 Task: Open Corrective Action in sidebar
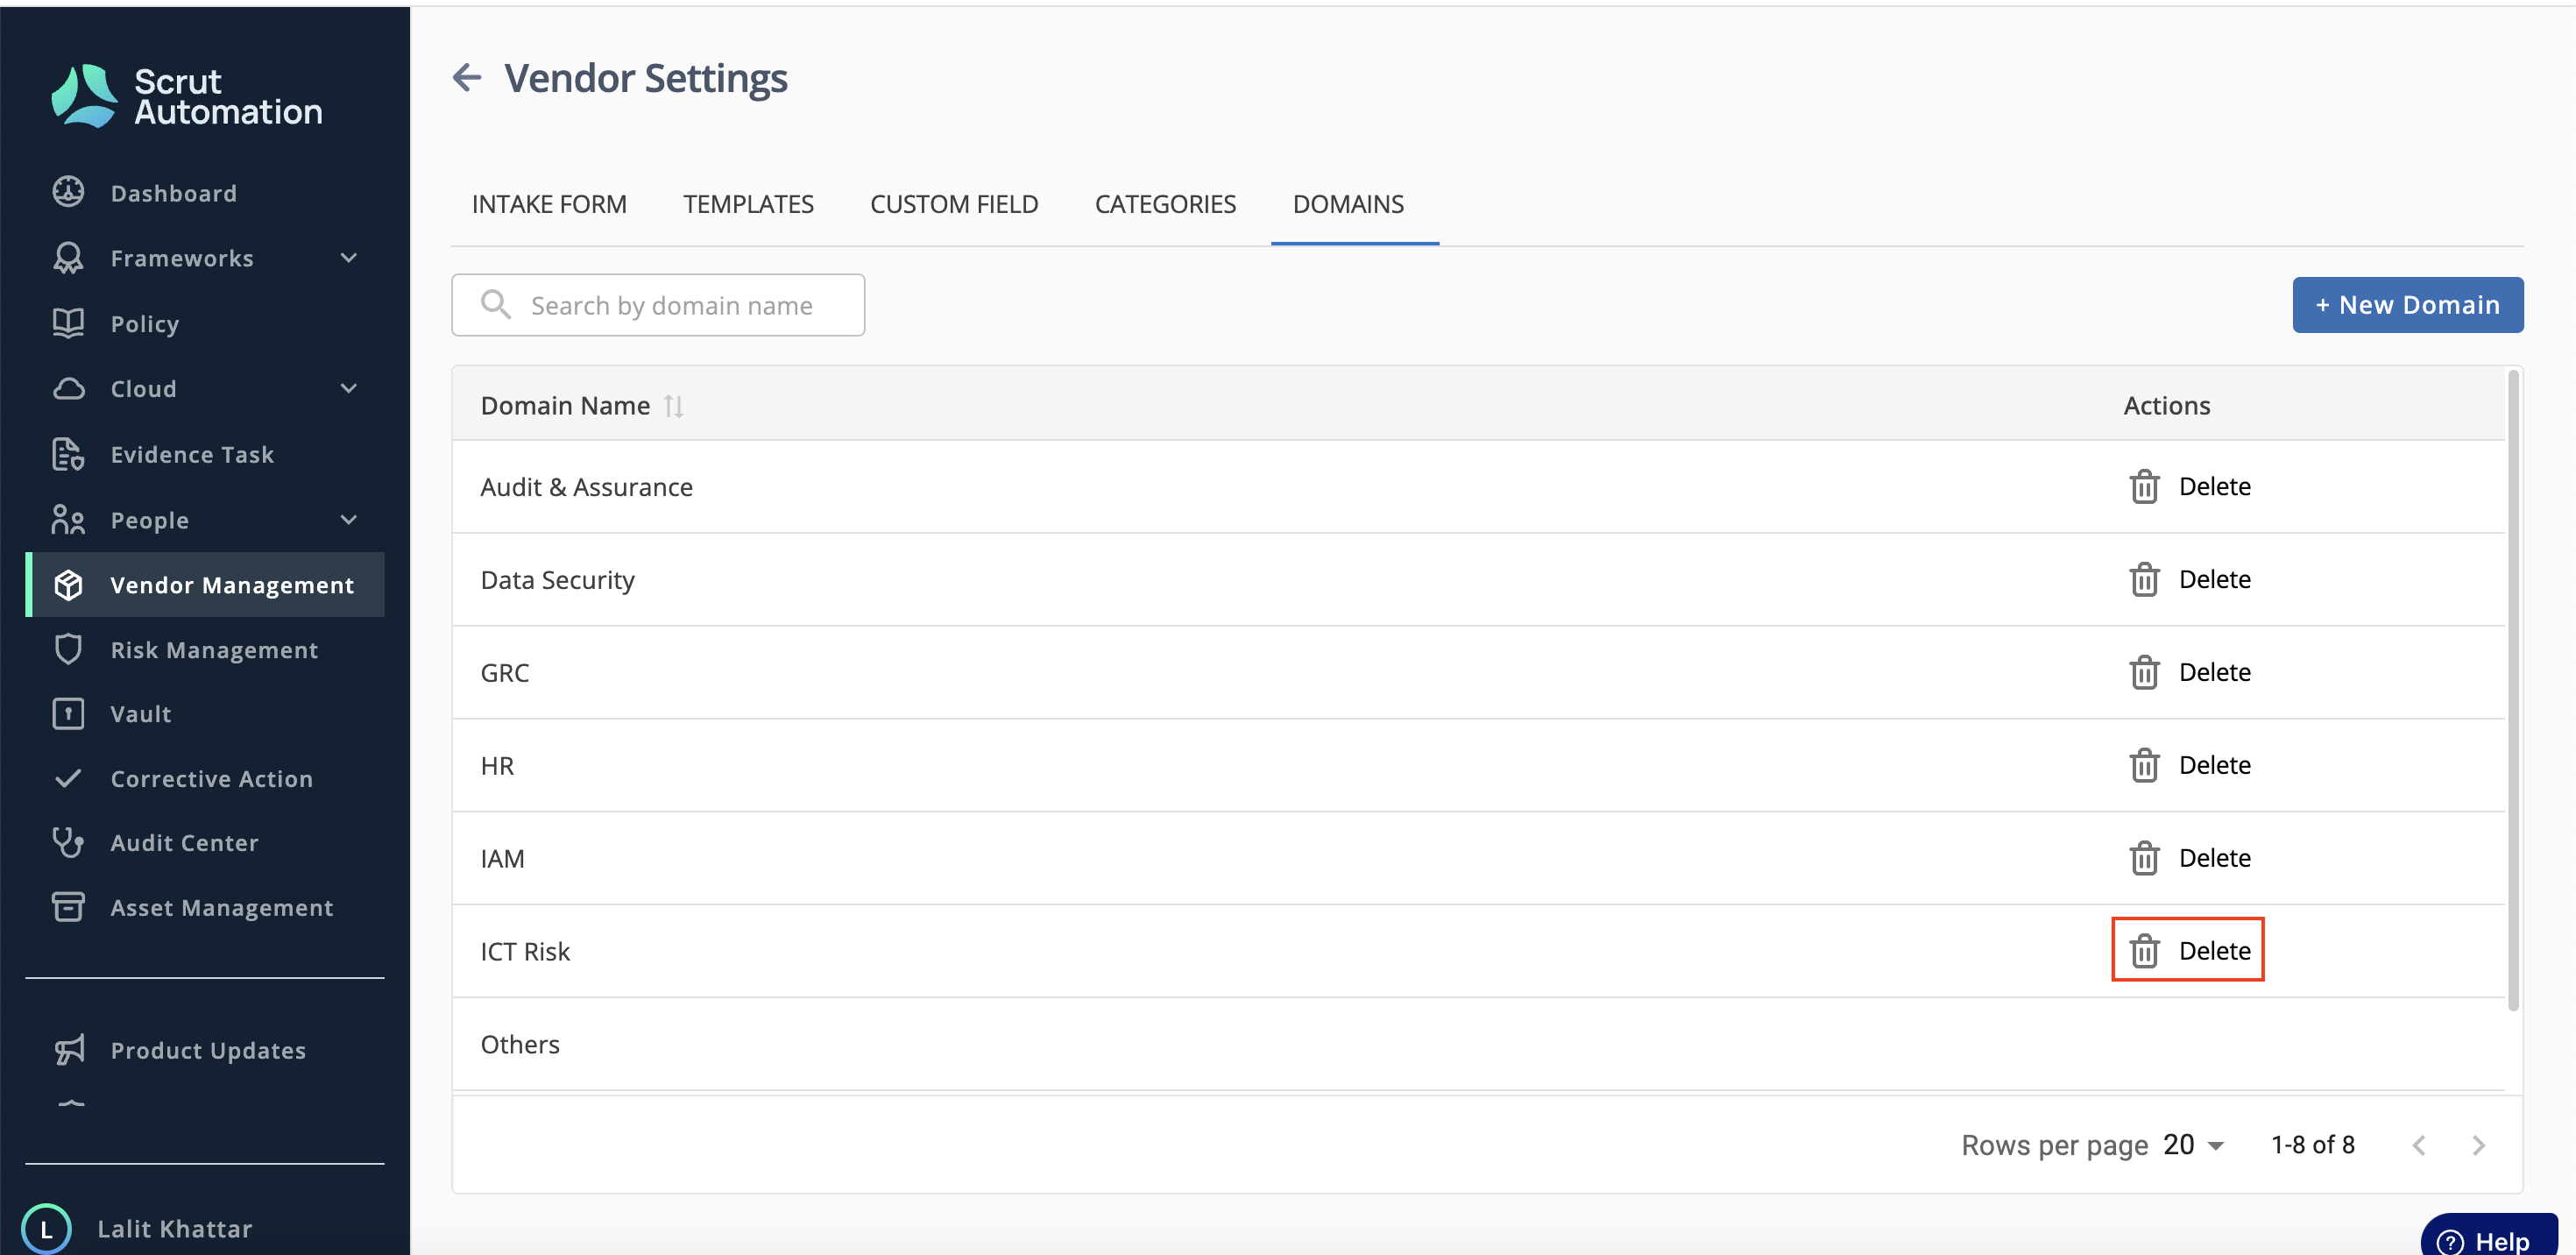[x=205, y=778]
